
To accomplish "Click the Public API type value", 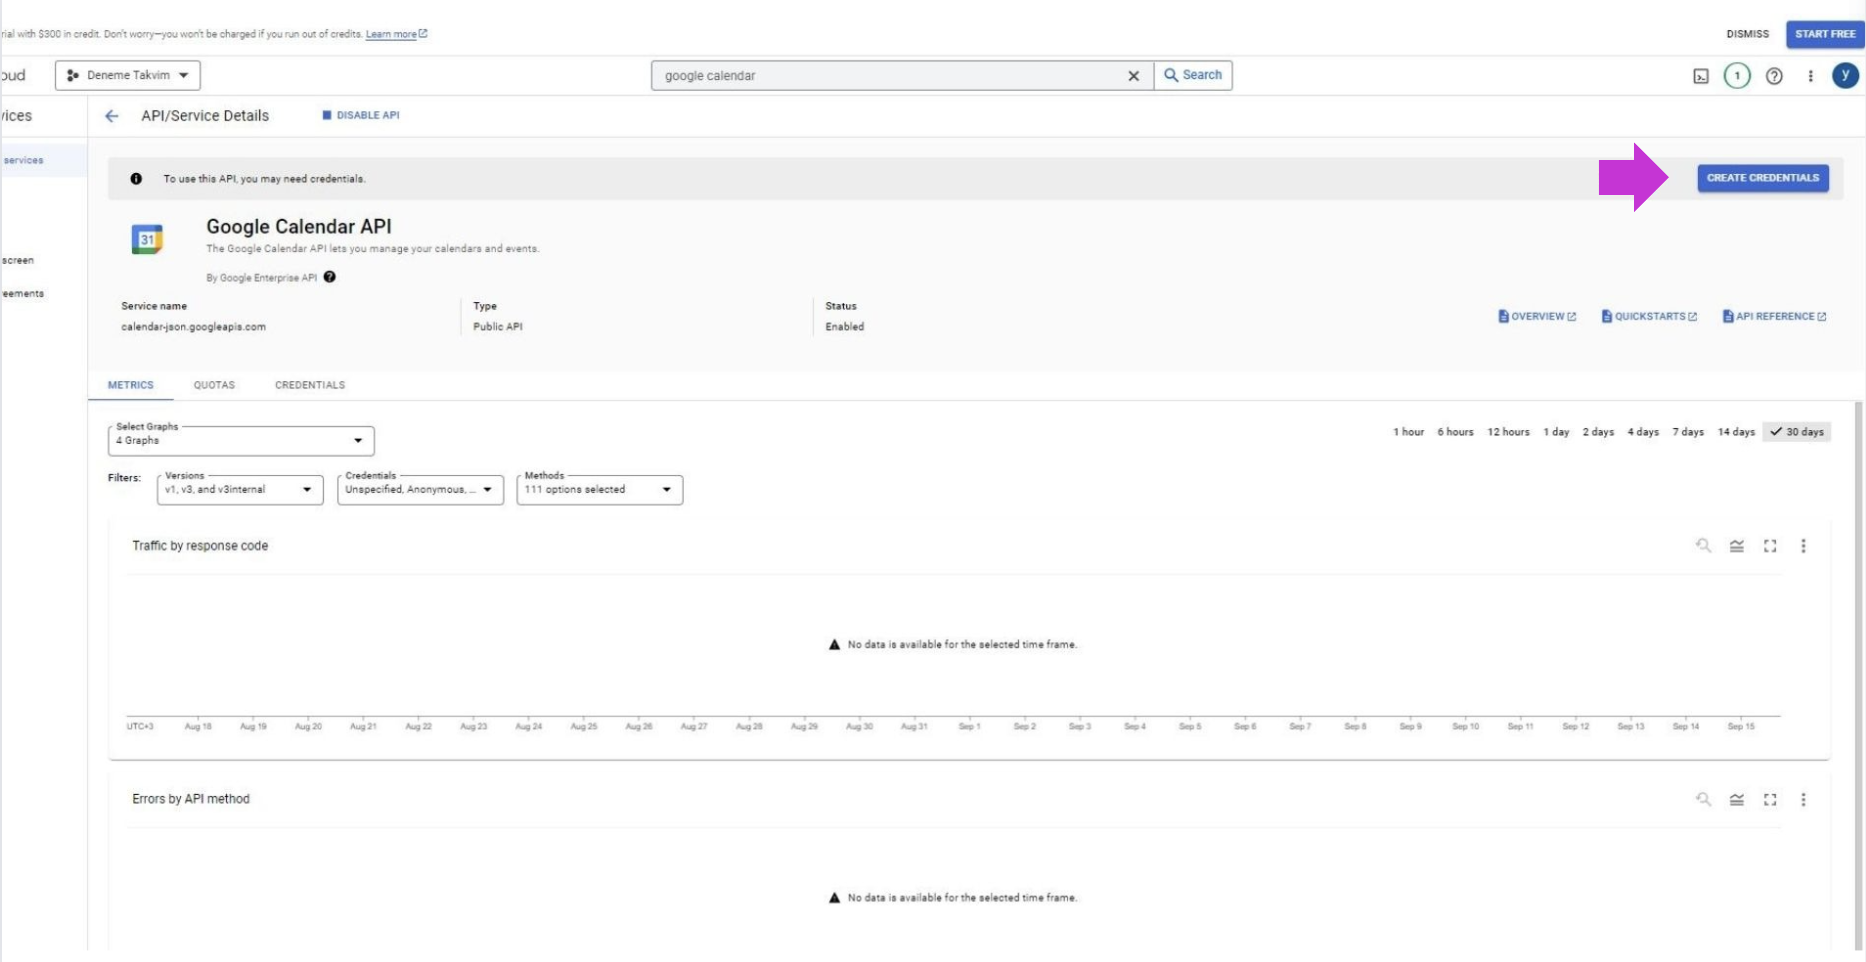I will click(x=498, y=327).
